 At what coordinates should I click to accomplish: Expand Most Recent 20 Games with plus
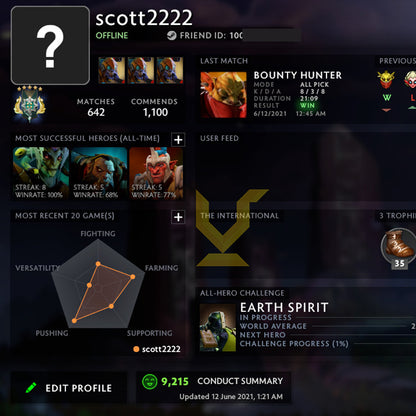[x=178, y=217]
